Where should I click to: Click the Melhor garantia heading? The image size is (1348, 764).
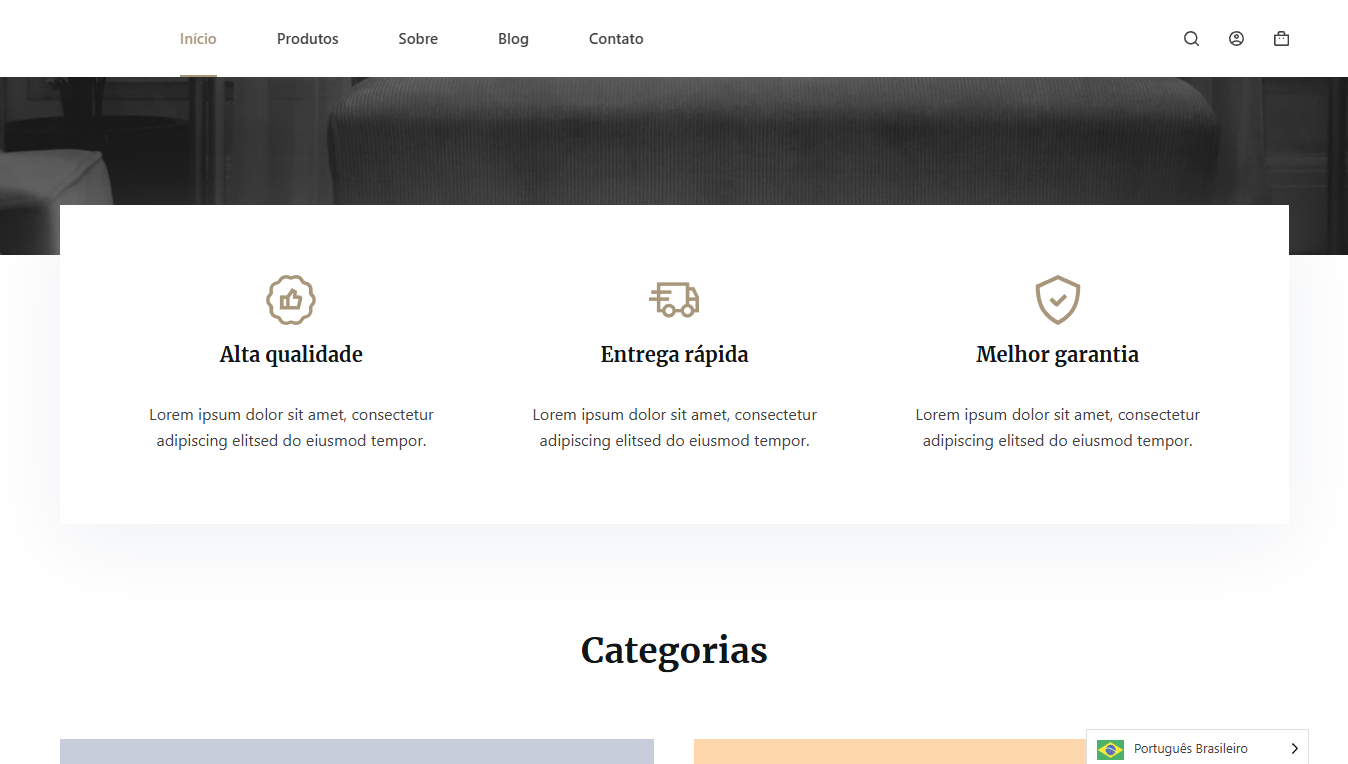click(x=1057, y=355)
